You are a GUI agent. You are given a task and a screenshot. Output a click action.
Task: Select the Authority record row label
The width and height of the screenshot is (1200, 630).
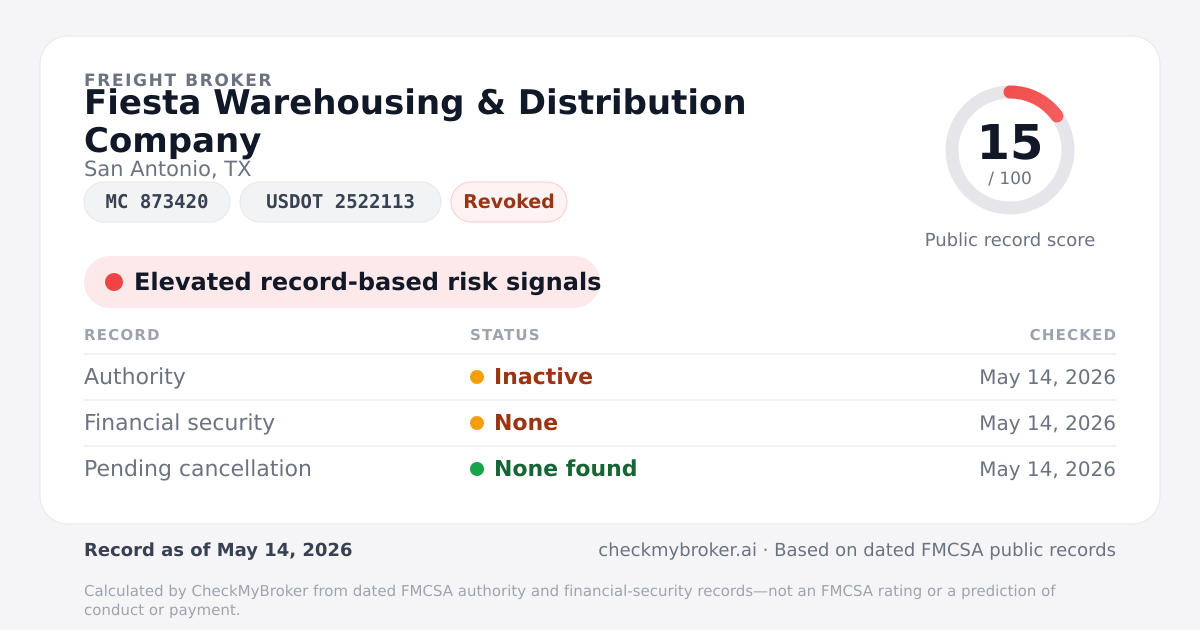pyautogui.click(x=135, y=377)
